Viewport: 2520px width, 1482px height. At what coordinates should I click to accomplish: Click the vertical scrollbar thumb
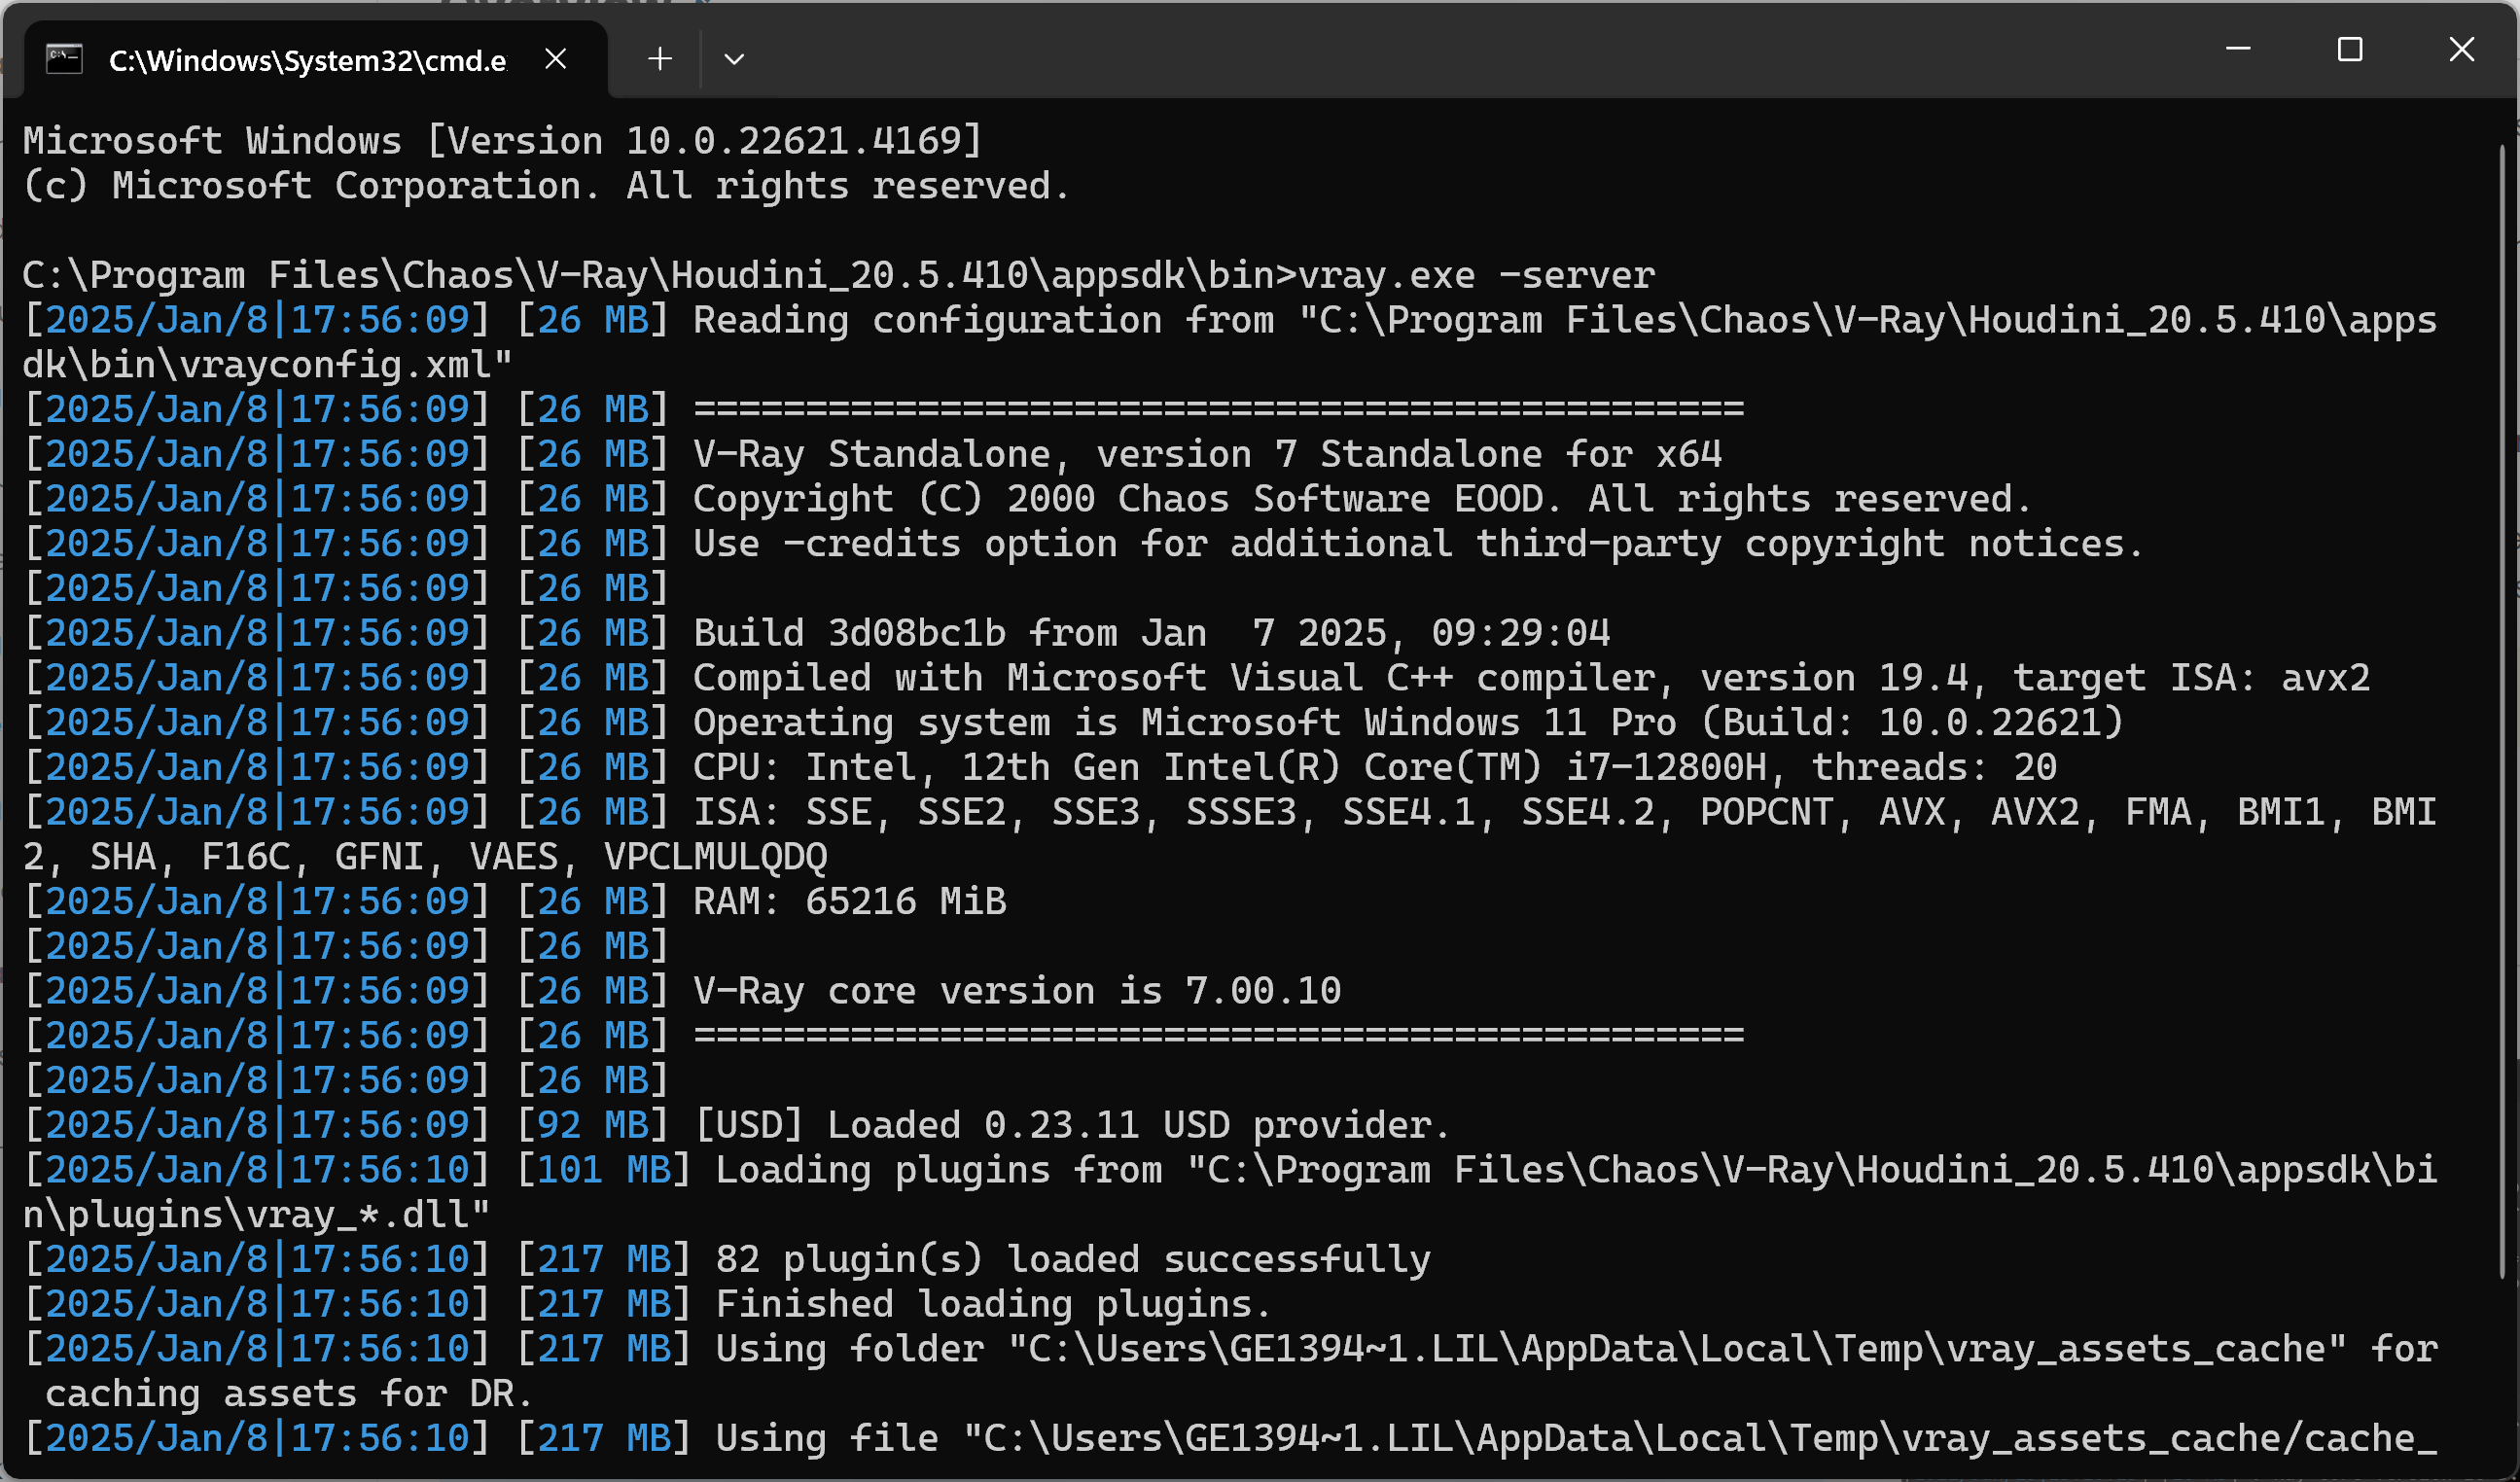pyautogui.click(x=2501, y=710)
